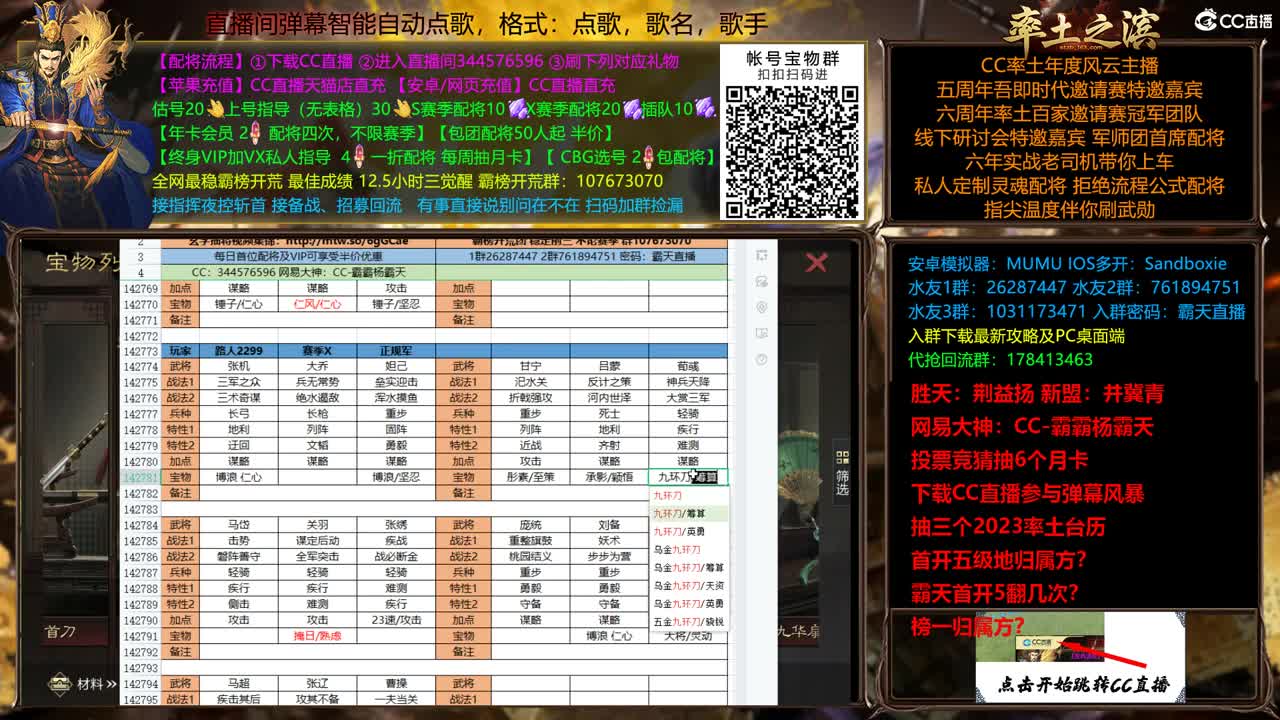Click the cell containing 大乔

point(318,366)
